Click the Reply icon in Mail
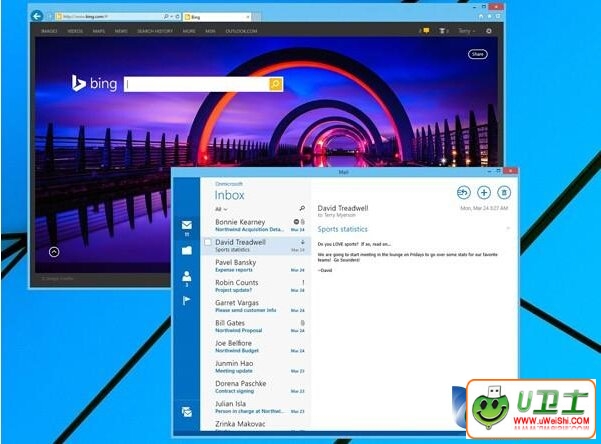 click(x=463, y=192)
